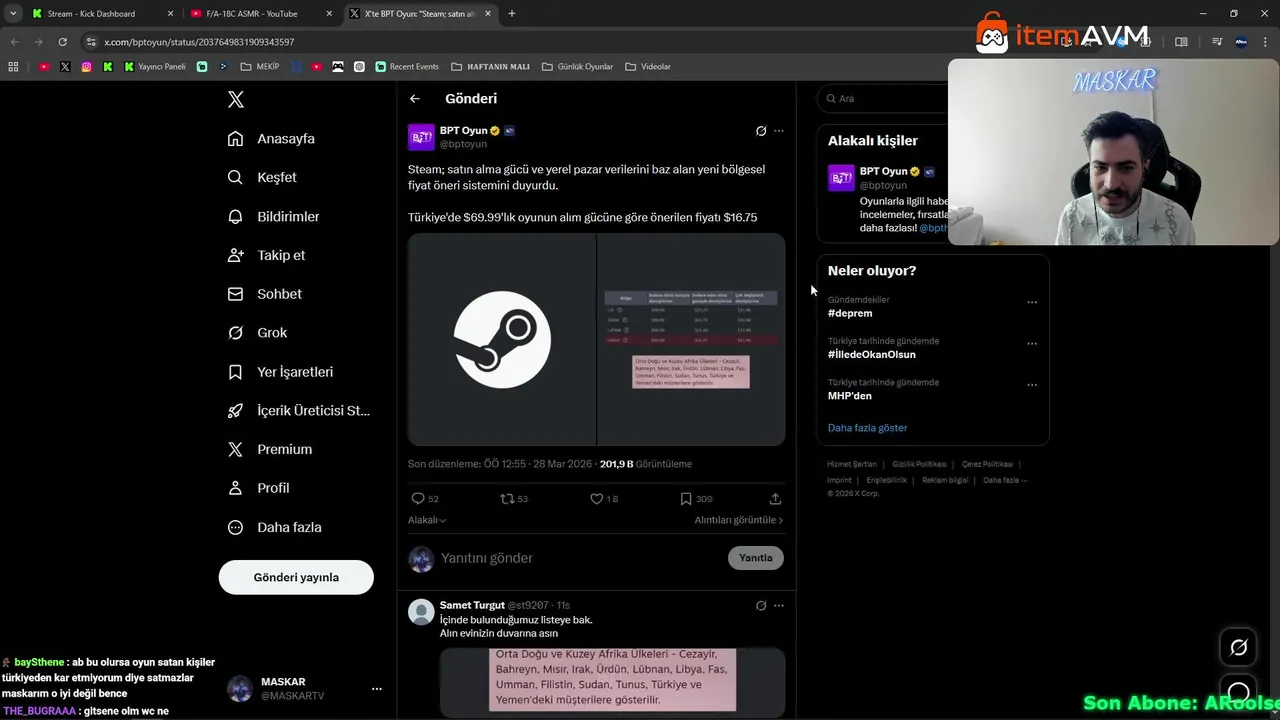Open MASKAR account switcher menu
This screenshot has width=1280, height=720.
point(377,689)
